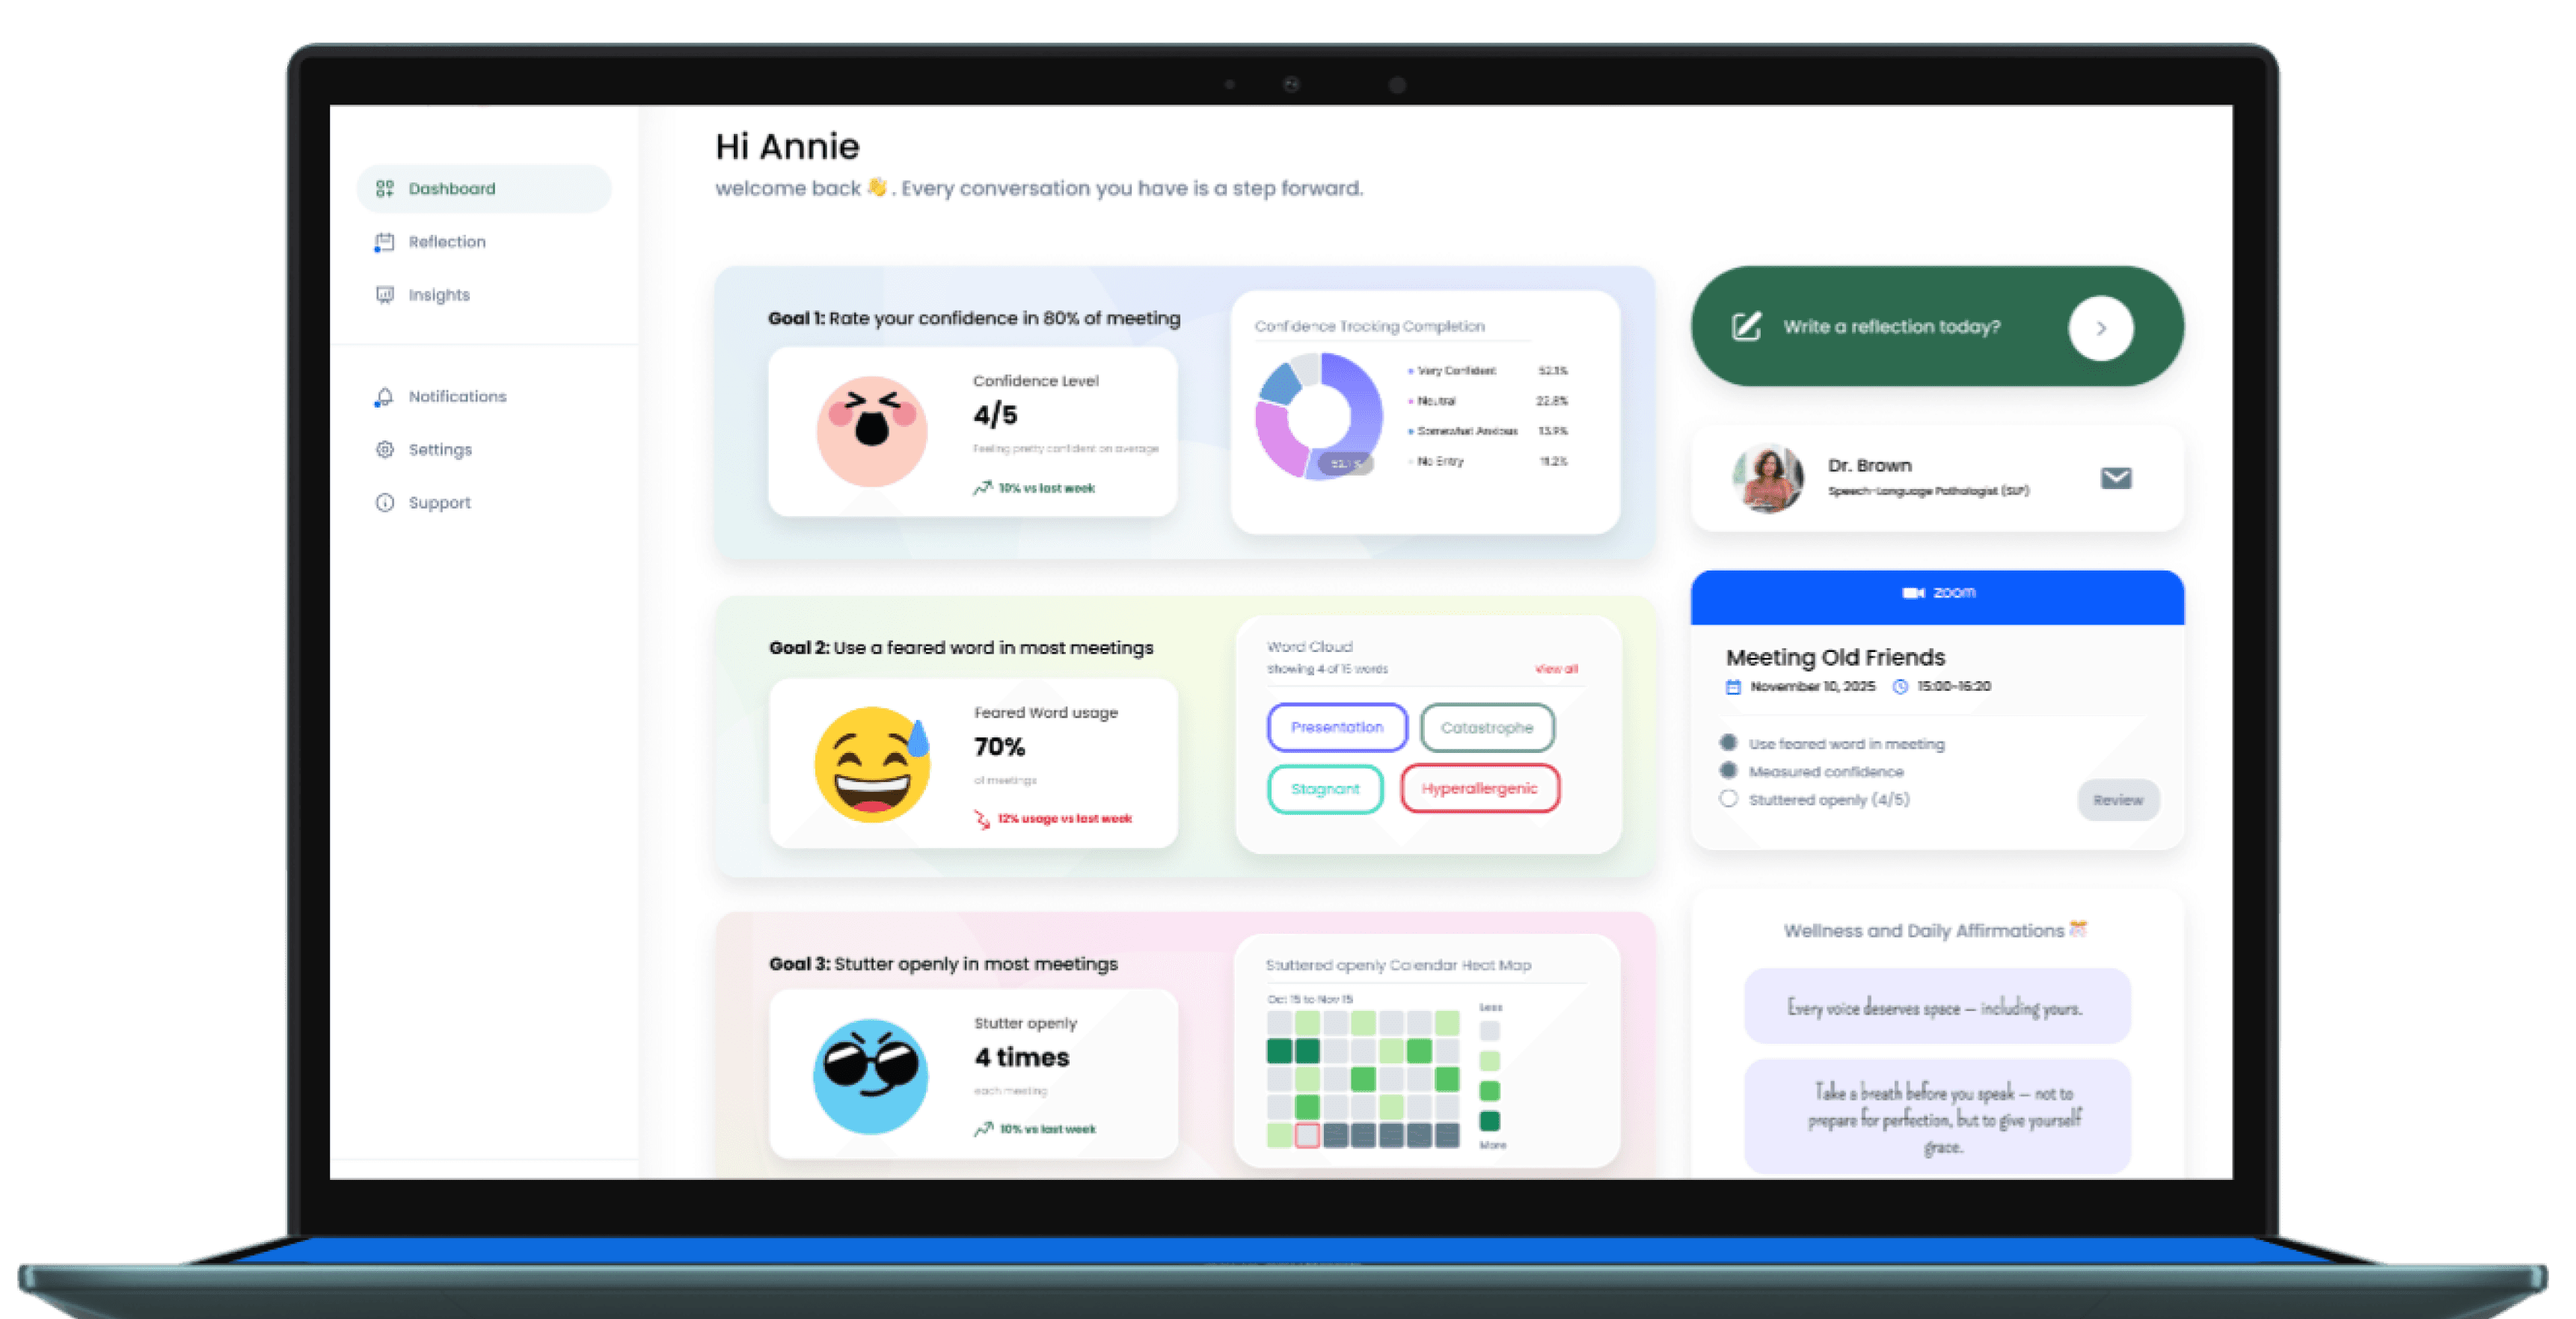Open the Insights menu item
Screen dimensions: 2576x1319
(438, 295)
